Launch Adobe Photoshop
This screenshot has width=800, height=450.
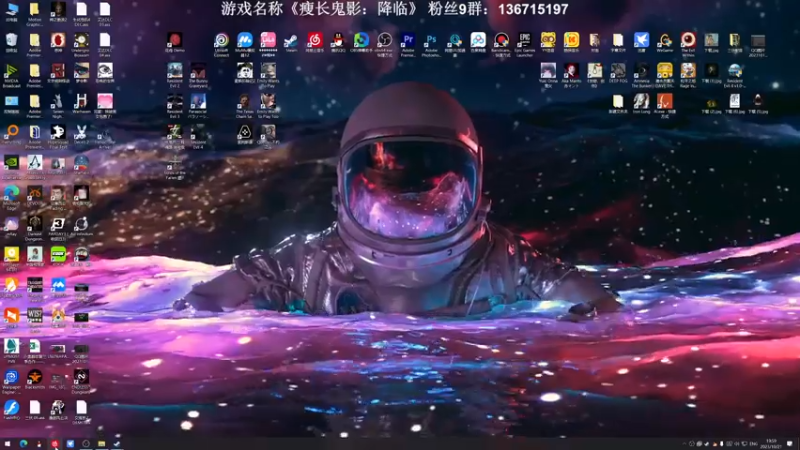tap(431, 44)
